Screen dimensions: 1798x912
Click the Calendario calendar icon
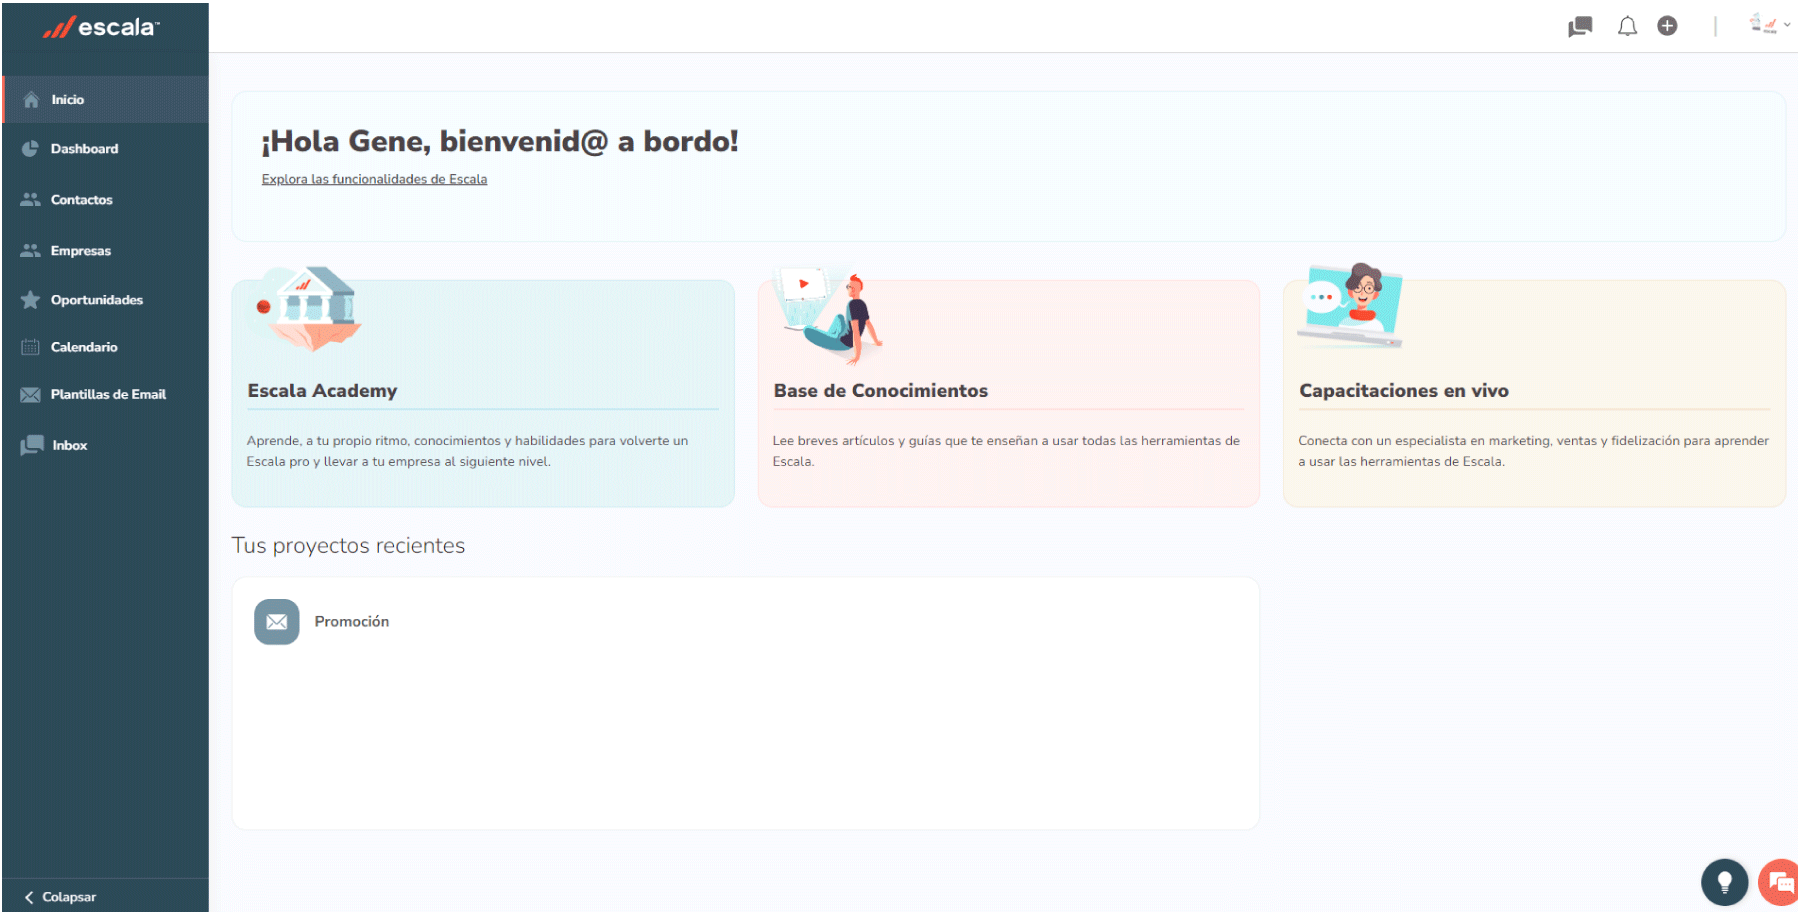click(x=30, y=347)
